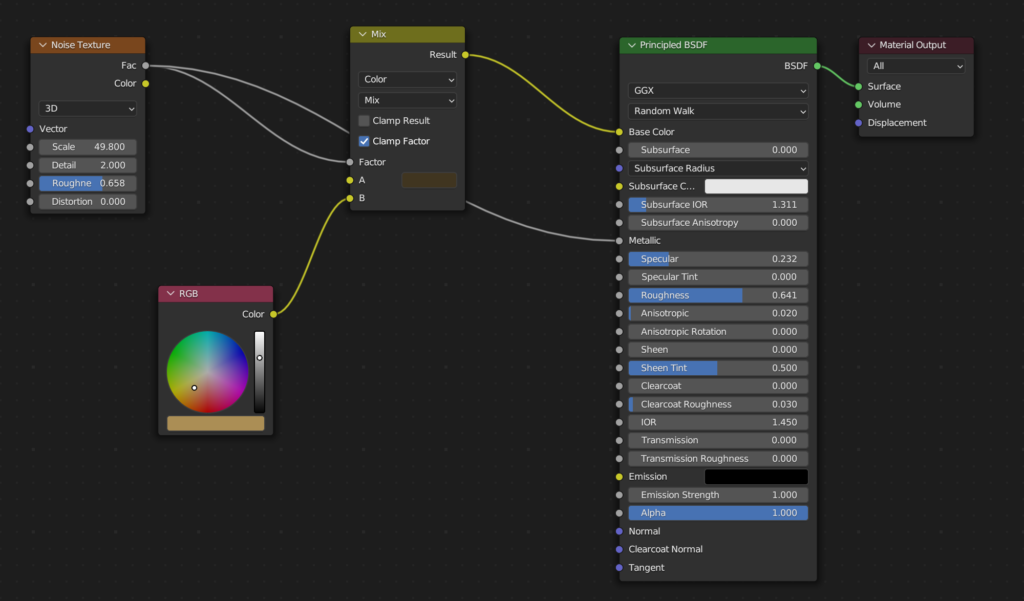Click the Emission color swatch
Image resolution: width=1024 pixels, height=601 pixels.
[756, 477]
